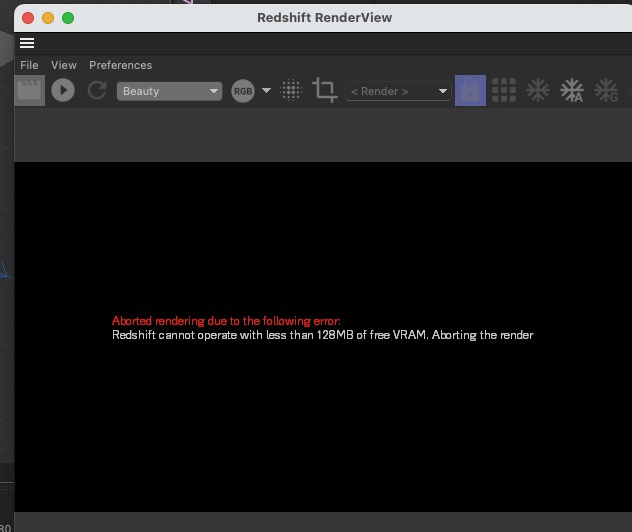This screenshot has width=632, height=532.
Task: Open the View menu
Action: click(64, 65)
